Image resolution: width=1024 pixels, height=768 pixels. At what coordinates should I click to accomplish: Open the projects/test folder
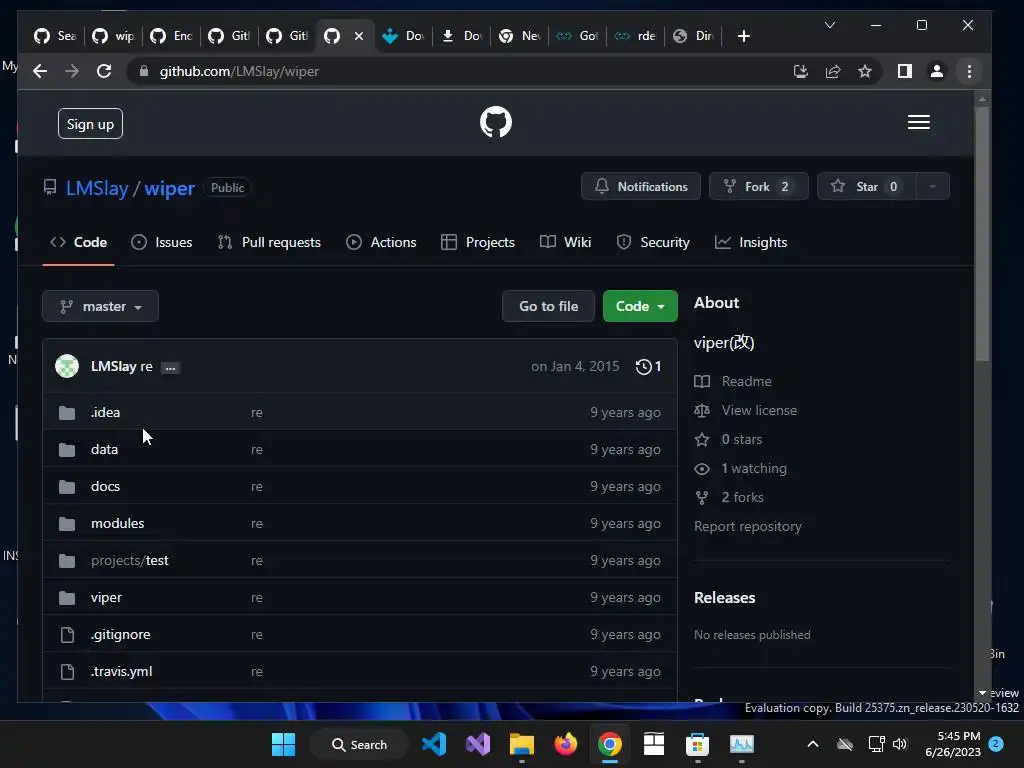click(130, 561)
